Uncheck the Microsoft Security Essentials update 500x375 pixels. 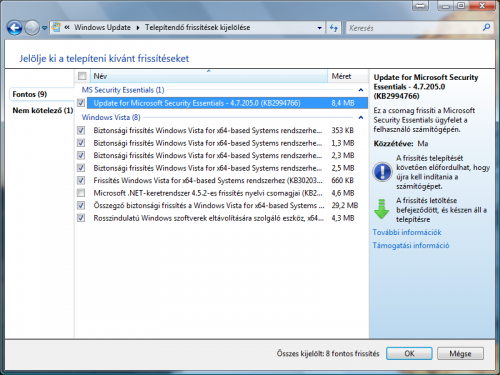pos(81,103)
